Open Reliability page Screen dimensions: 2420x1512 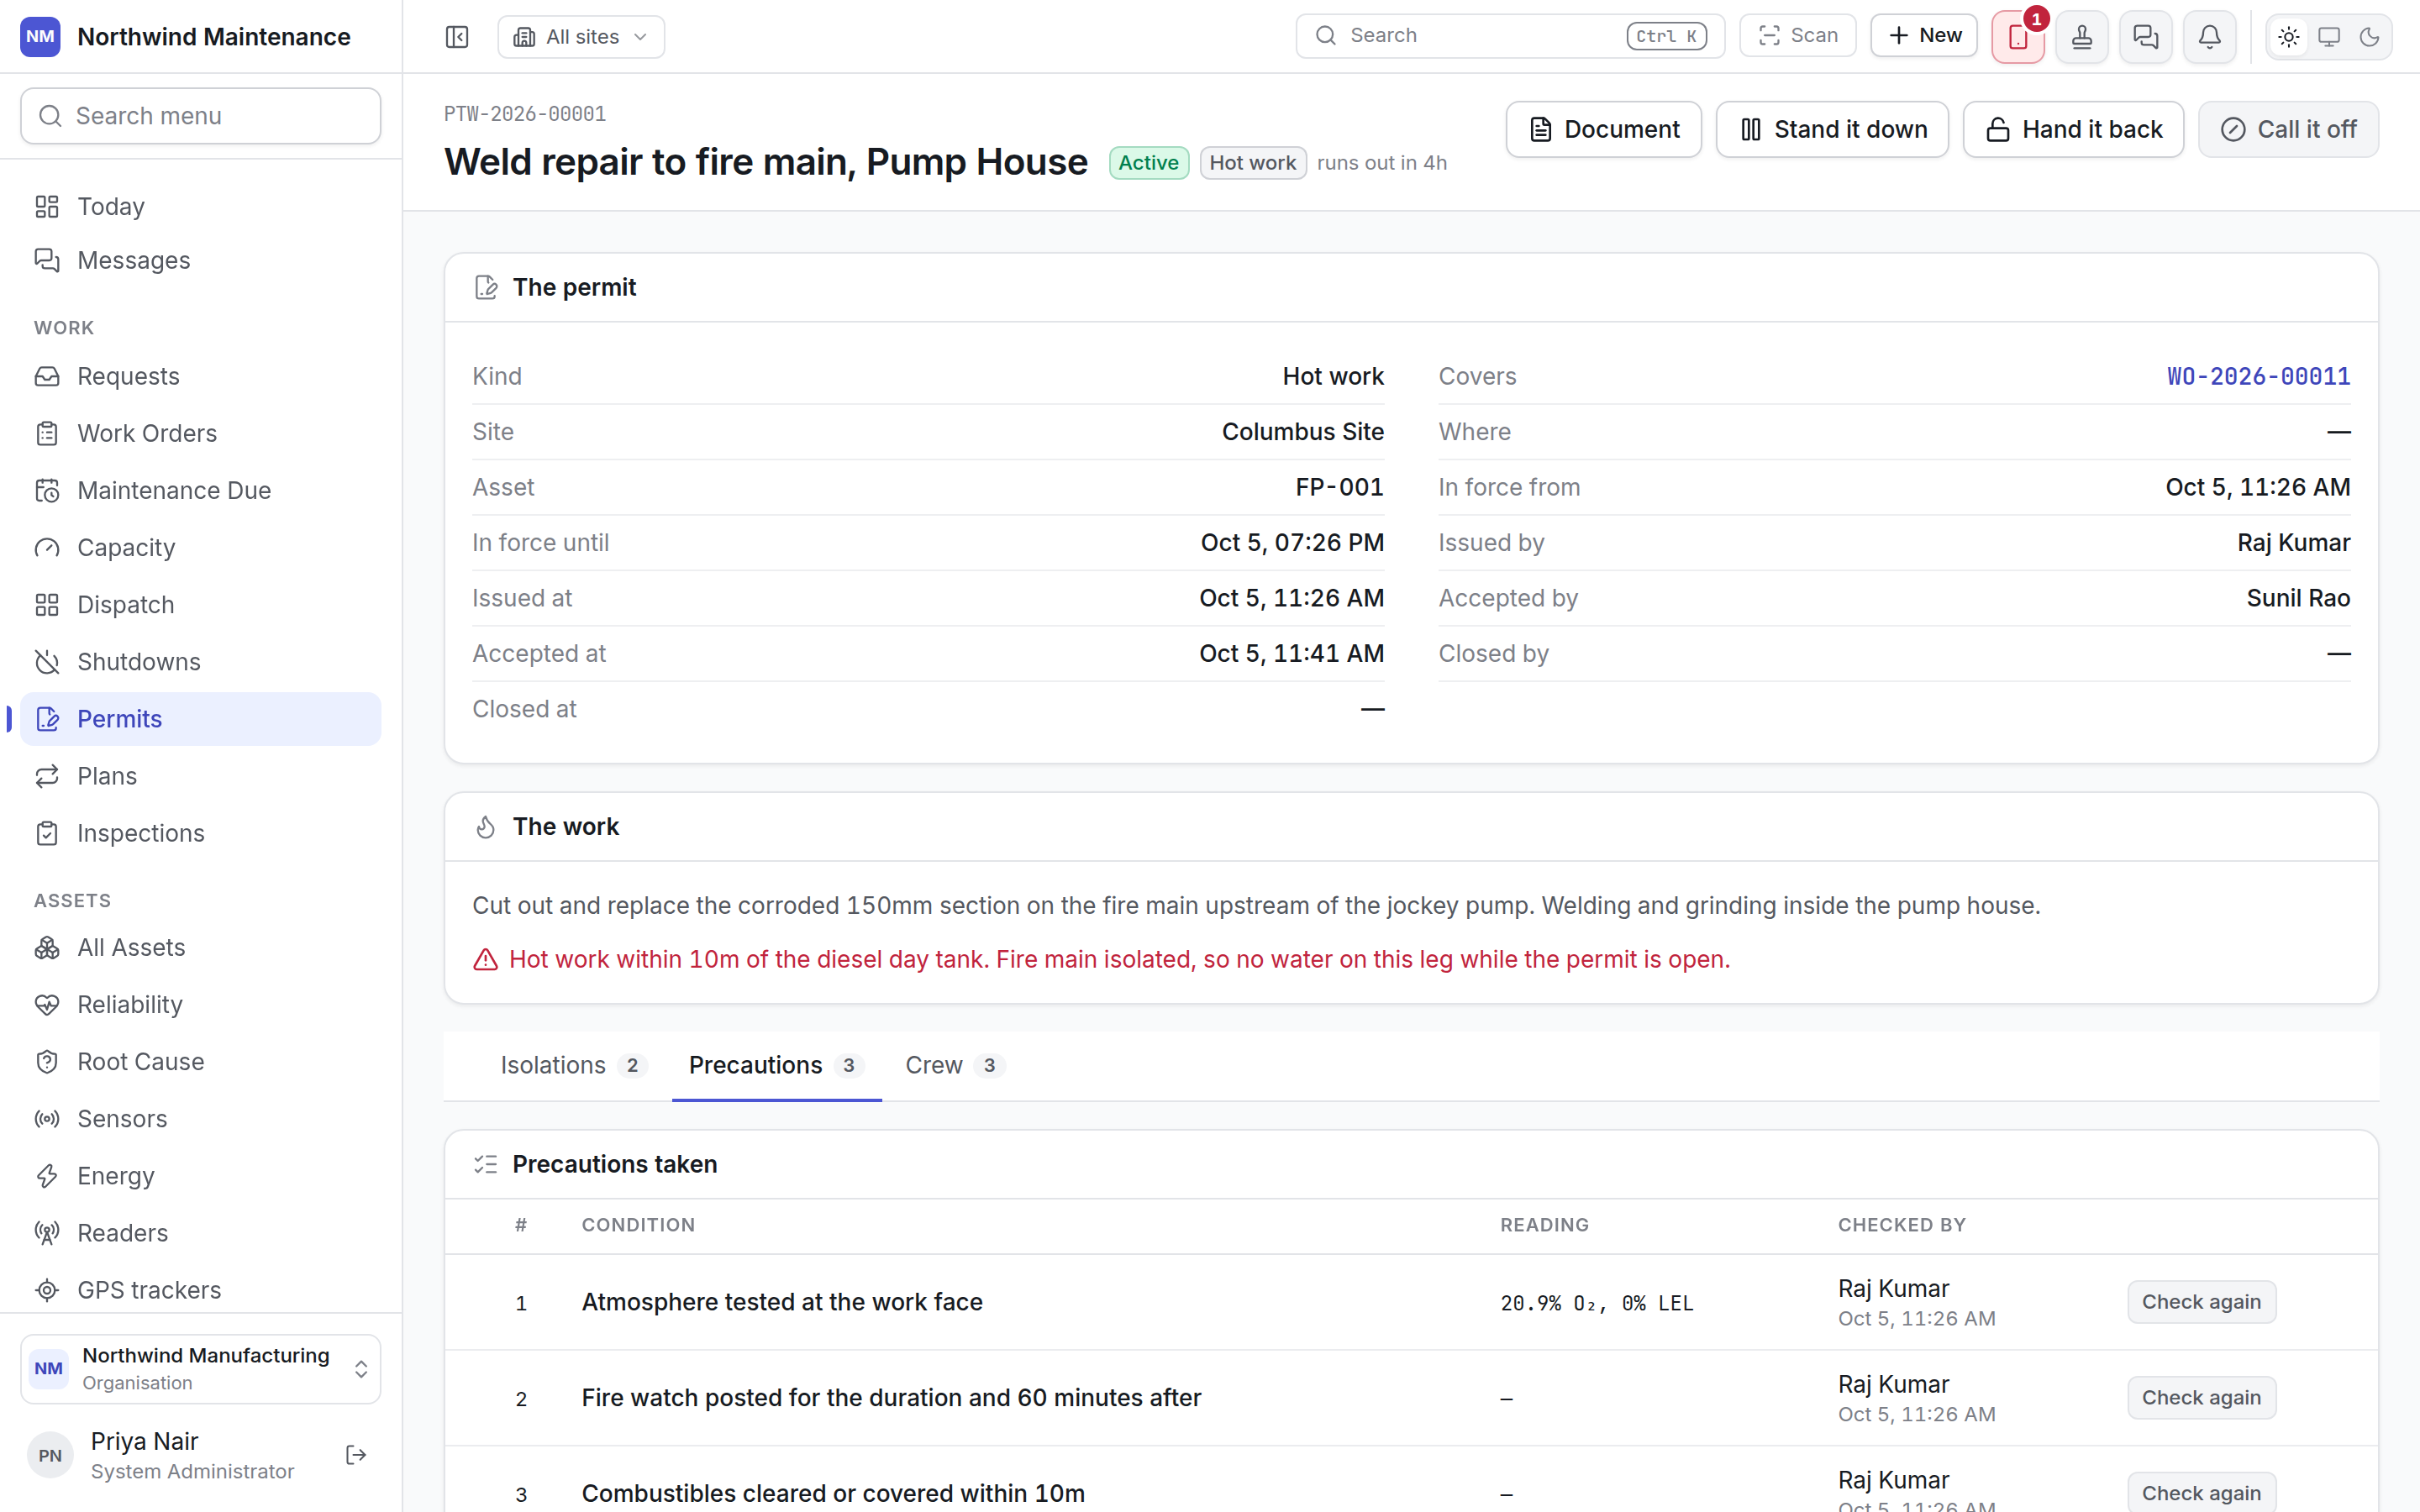coord(201,1005)
